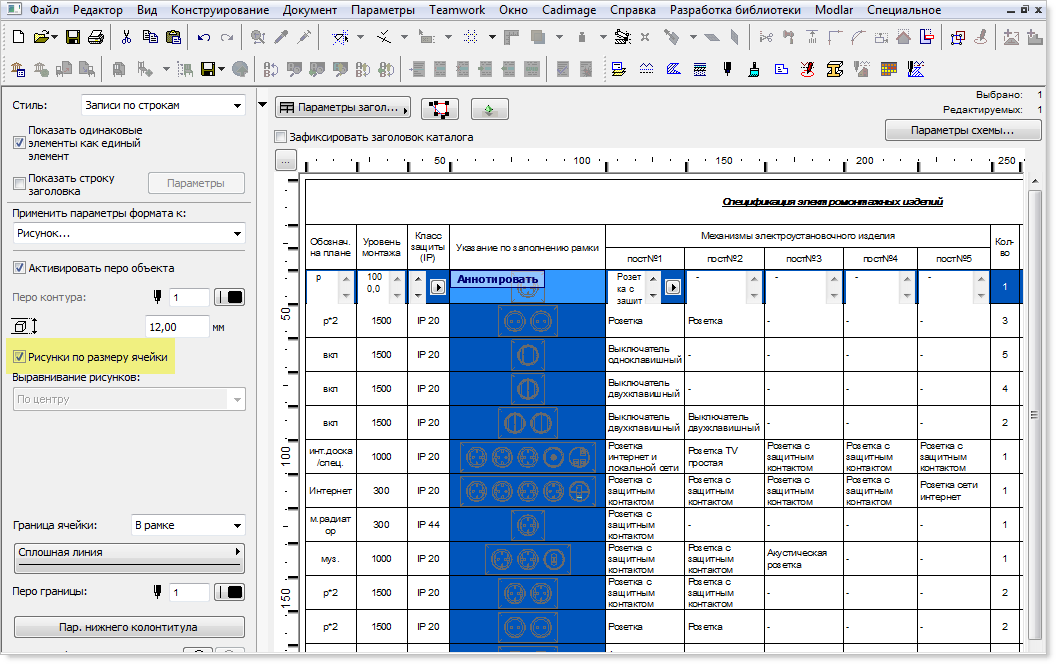Click the 'Аннотировать' button in the selected row
The image size is (1056, 664).
point(498,279)
